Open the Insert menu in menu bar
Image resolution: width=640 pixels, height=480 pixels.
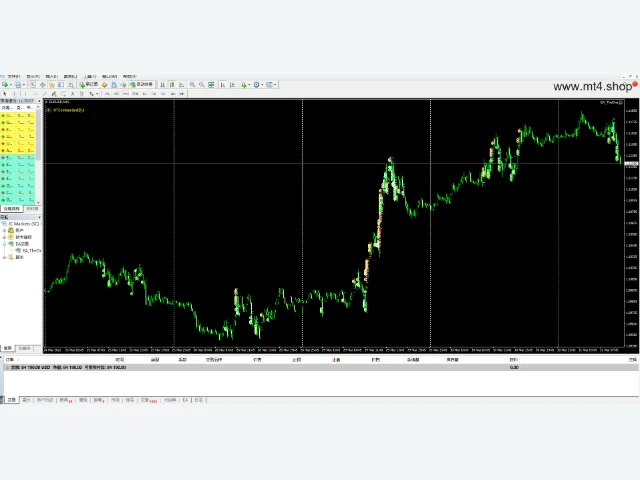pyautogui.click(x=51, y=76)
